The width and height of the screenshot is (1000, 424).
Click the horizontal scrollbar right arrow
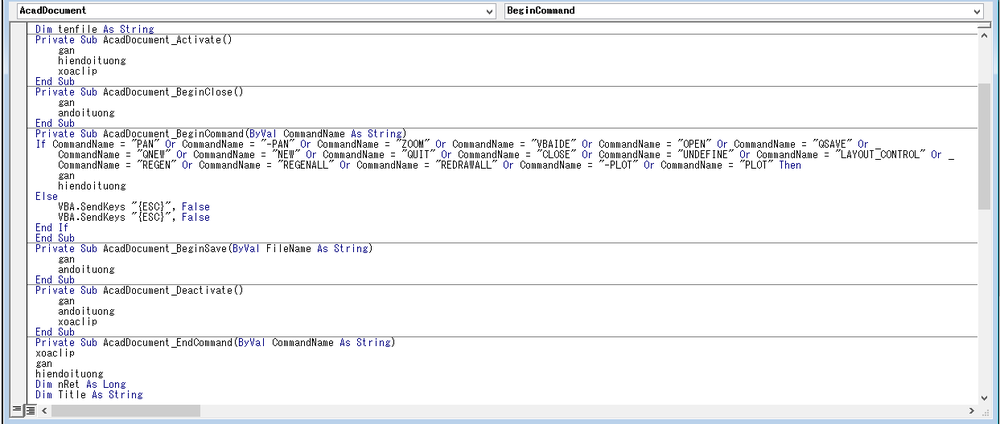pyautogui.click(x=970, y=411)
